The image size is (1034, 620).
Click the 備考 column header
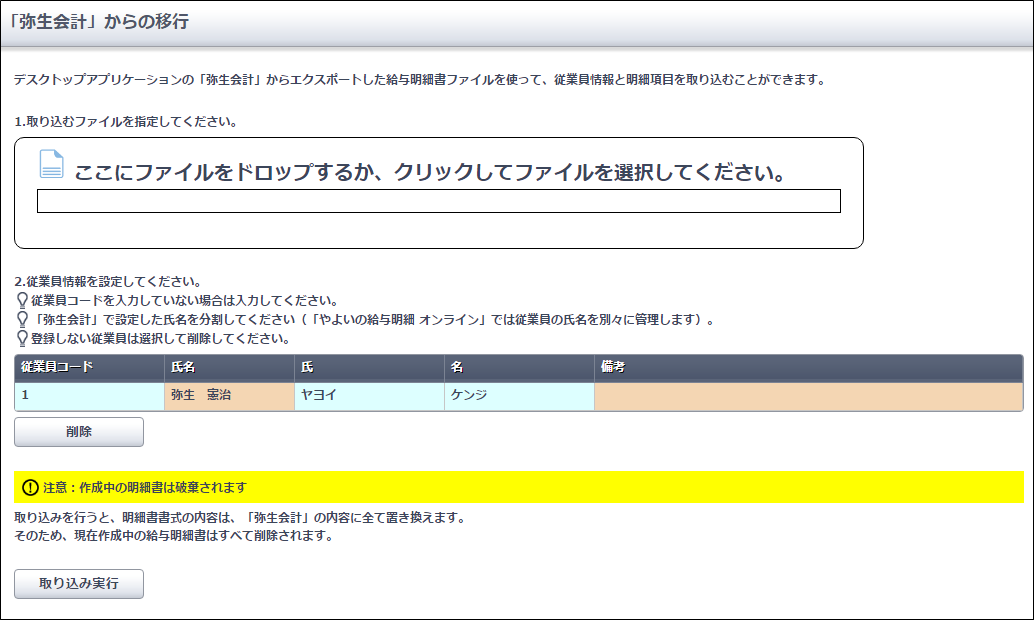pyautogui.click(x=809, y=368)
